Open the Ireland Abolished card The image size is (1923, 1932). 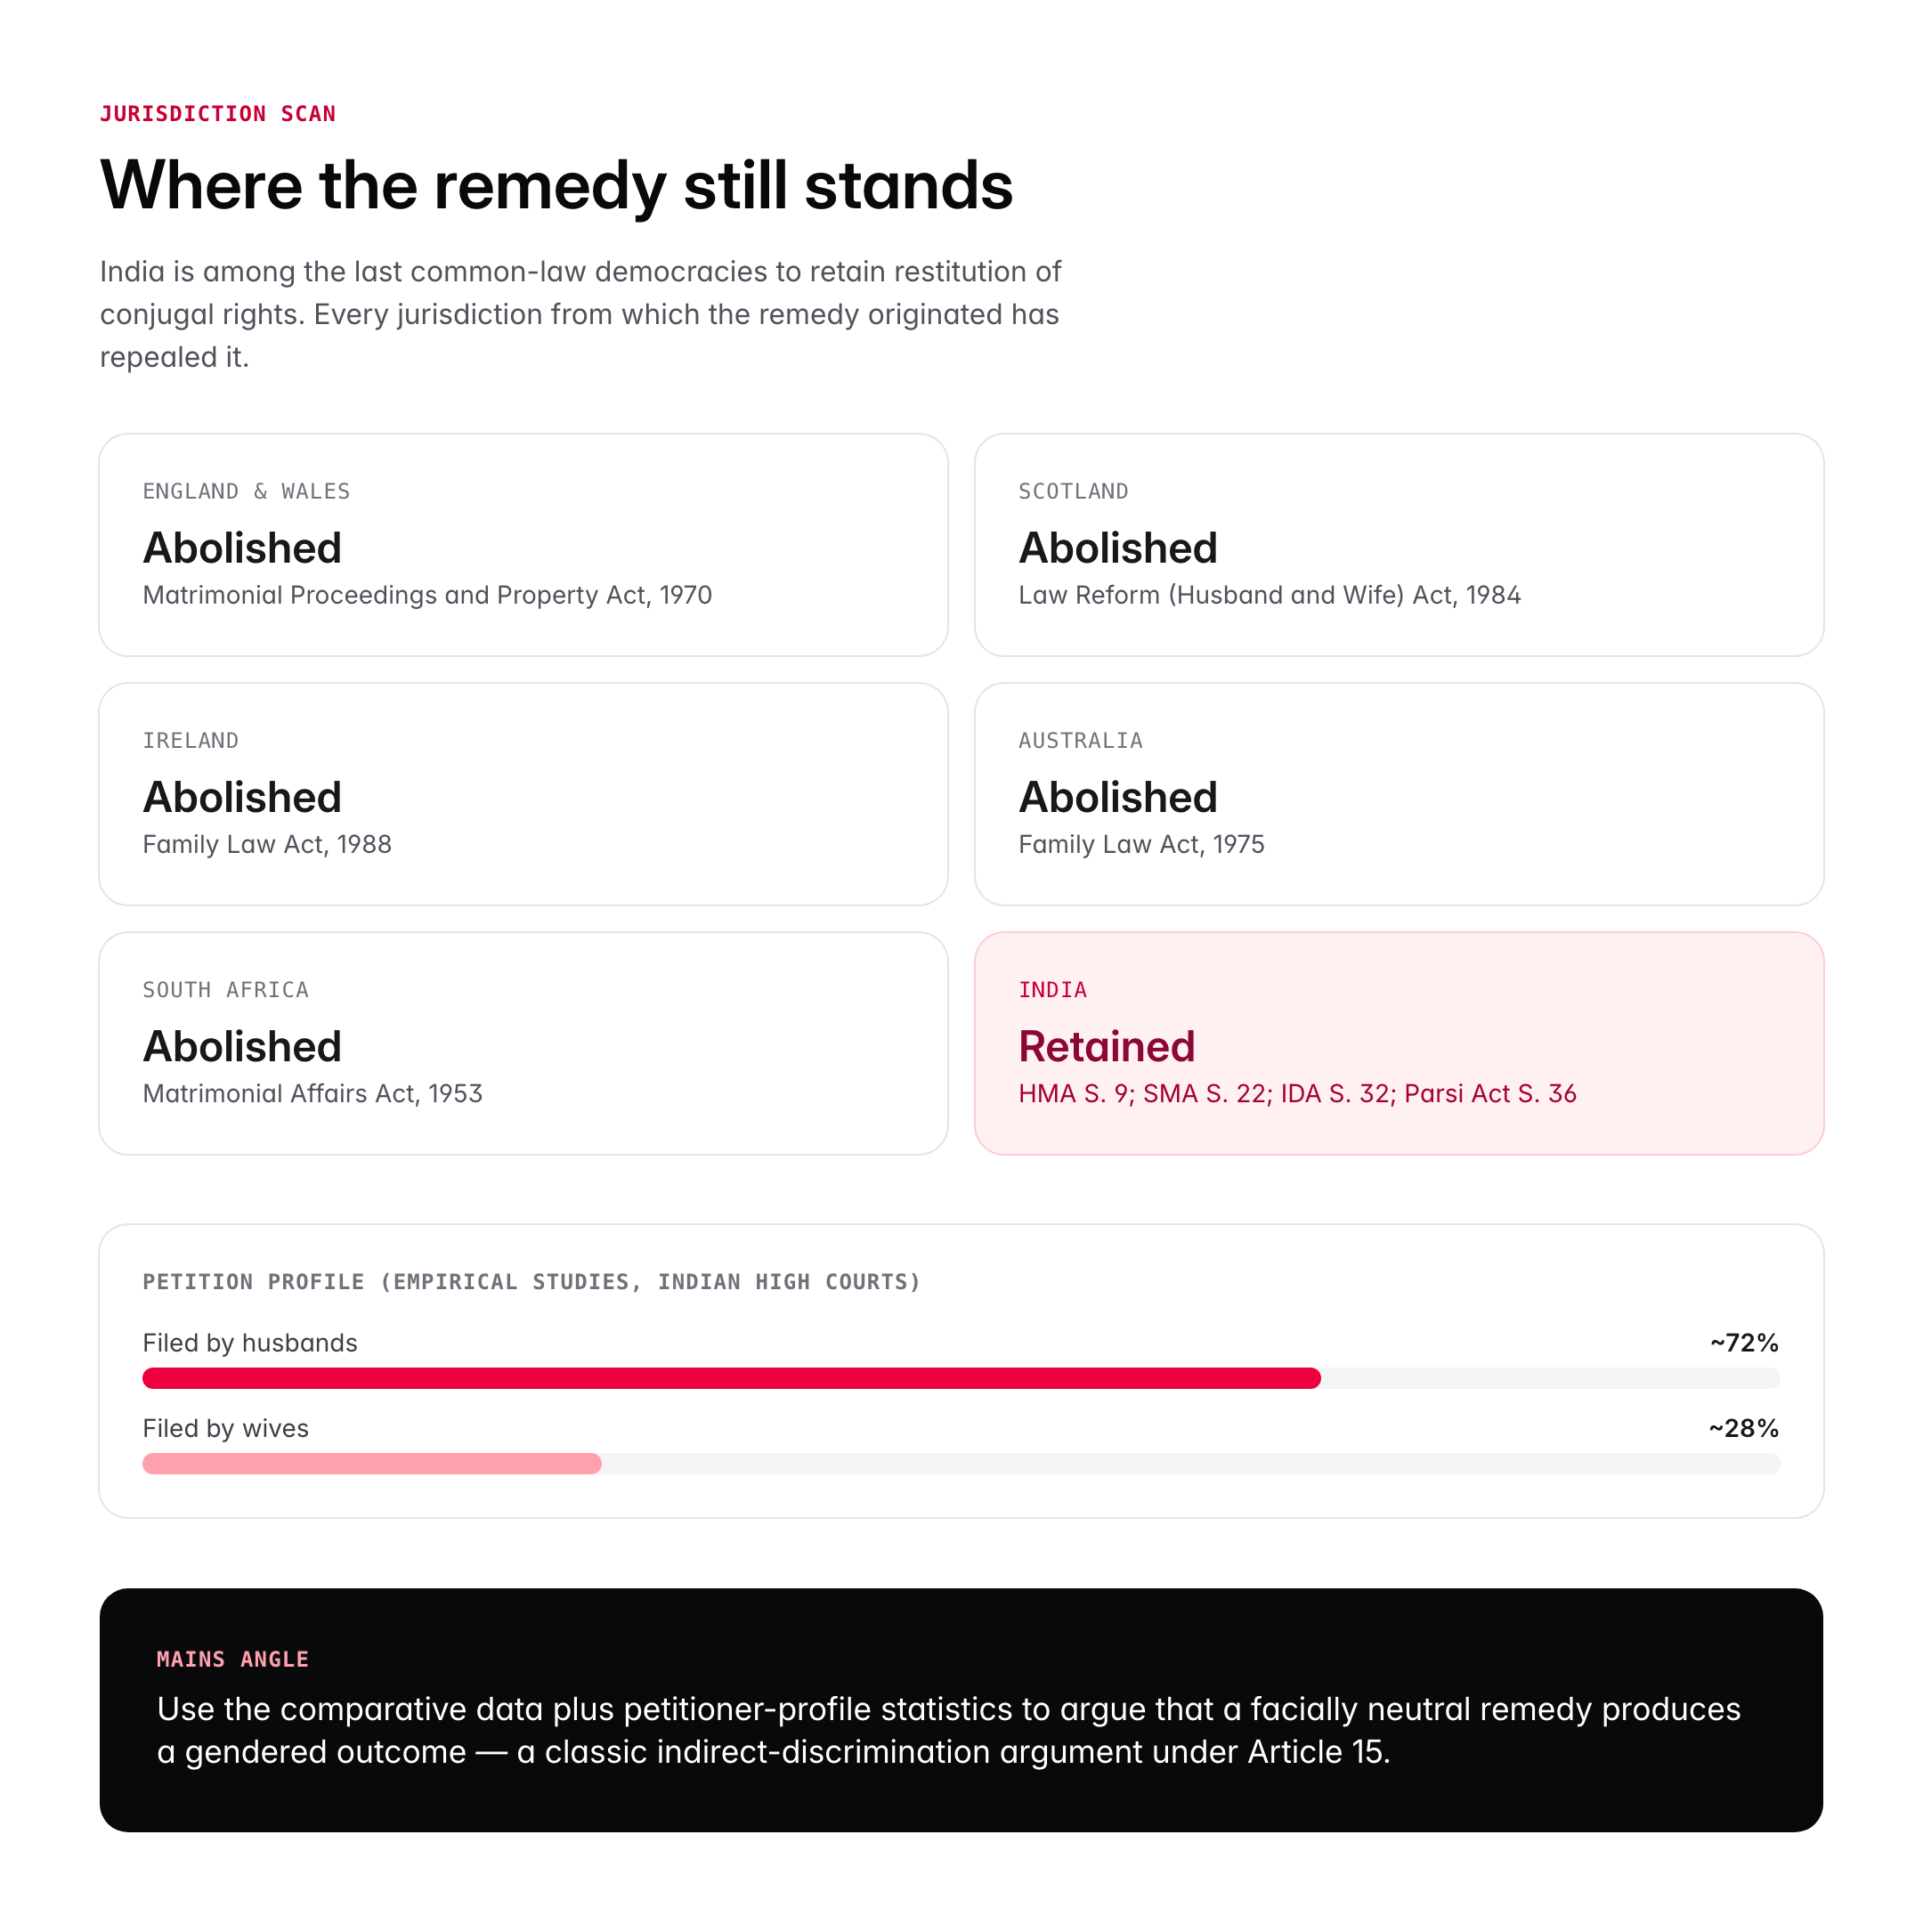click(523, 794)
